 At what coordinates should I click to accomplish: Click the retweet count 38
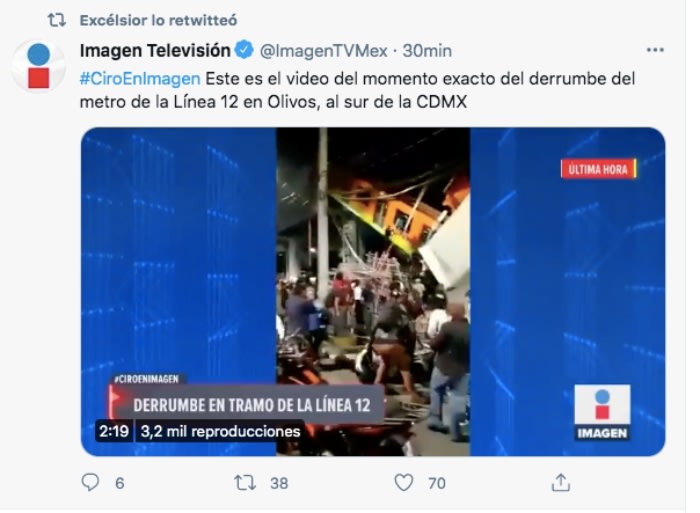(x=279, y=483)
